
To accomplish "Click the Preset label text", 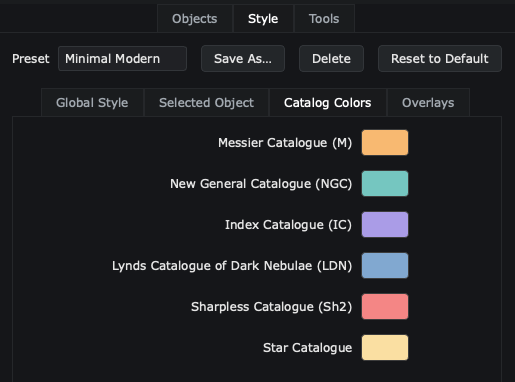I will click(31, 59).
